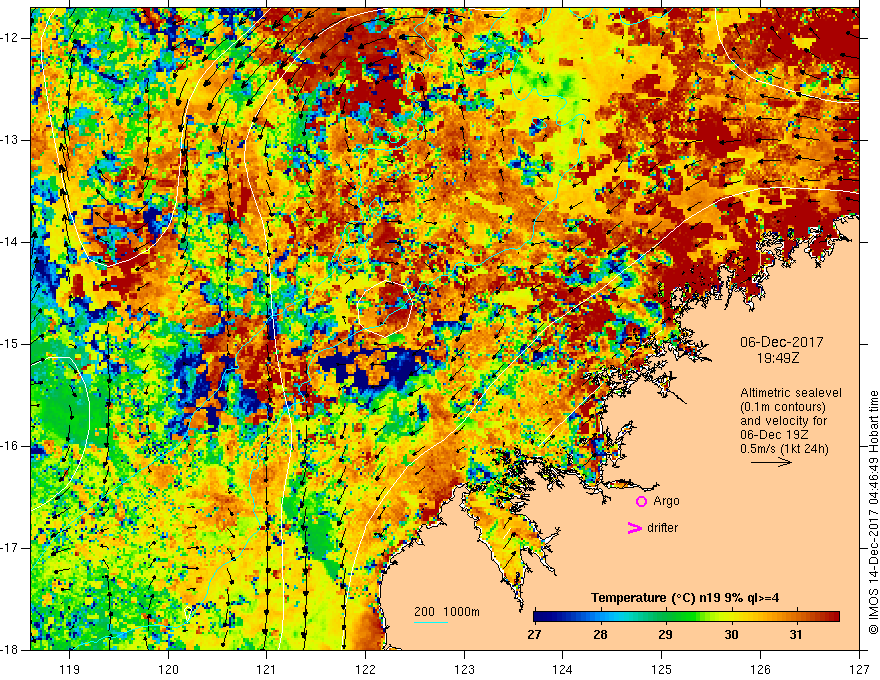Click latitude label -12 on left axis
The image size is (880, 680).
11,38
